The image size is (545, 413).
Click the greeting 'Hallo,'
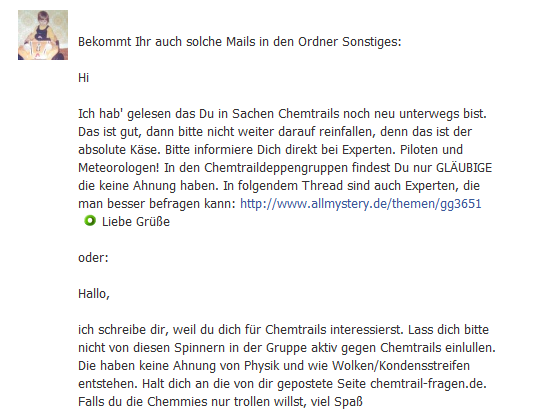(x=94, y=294)
